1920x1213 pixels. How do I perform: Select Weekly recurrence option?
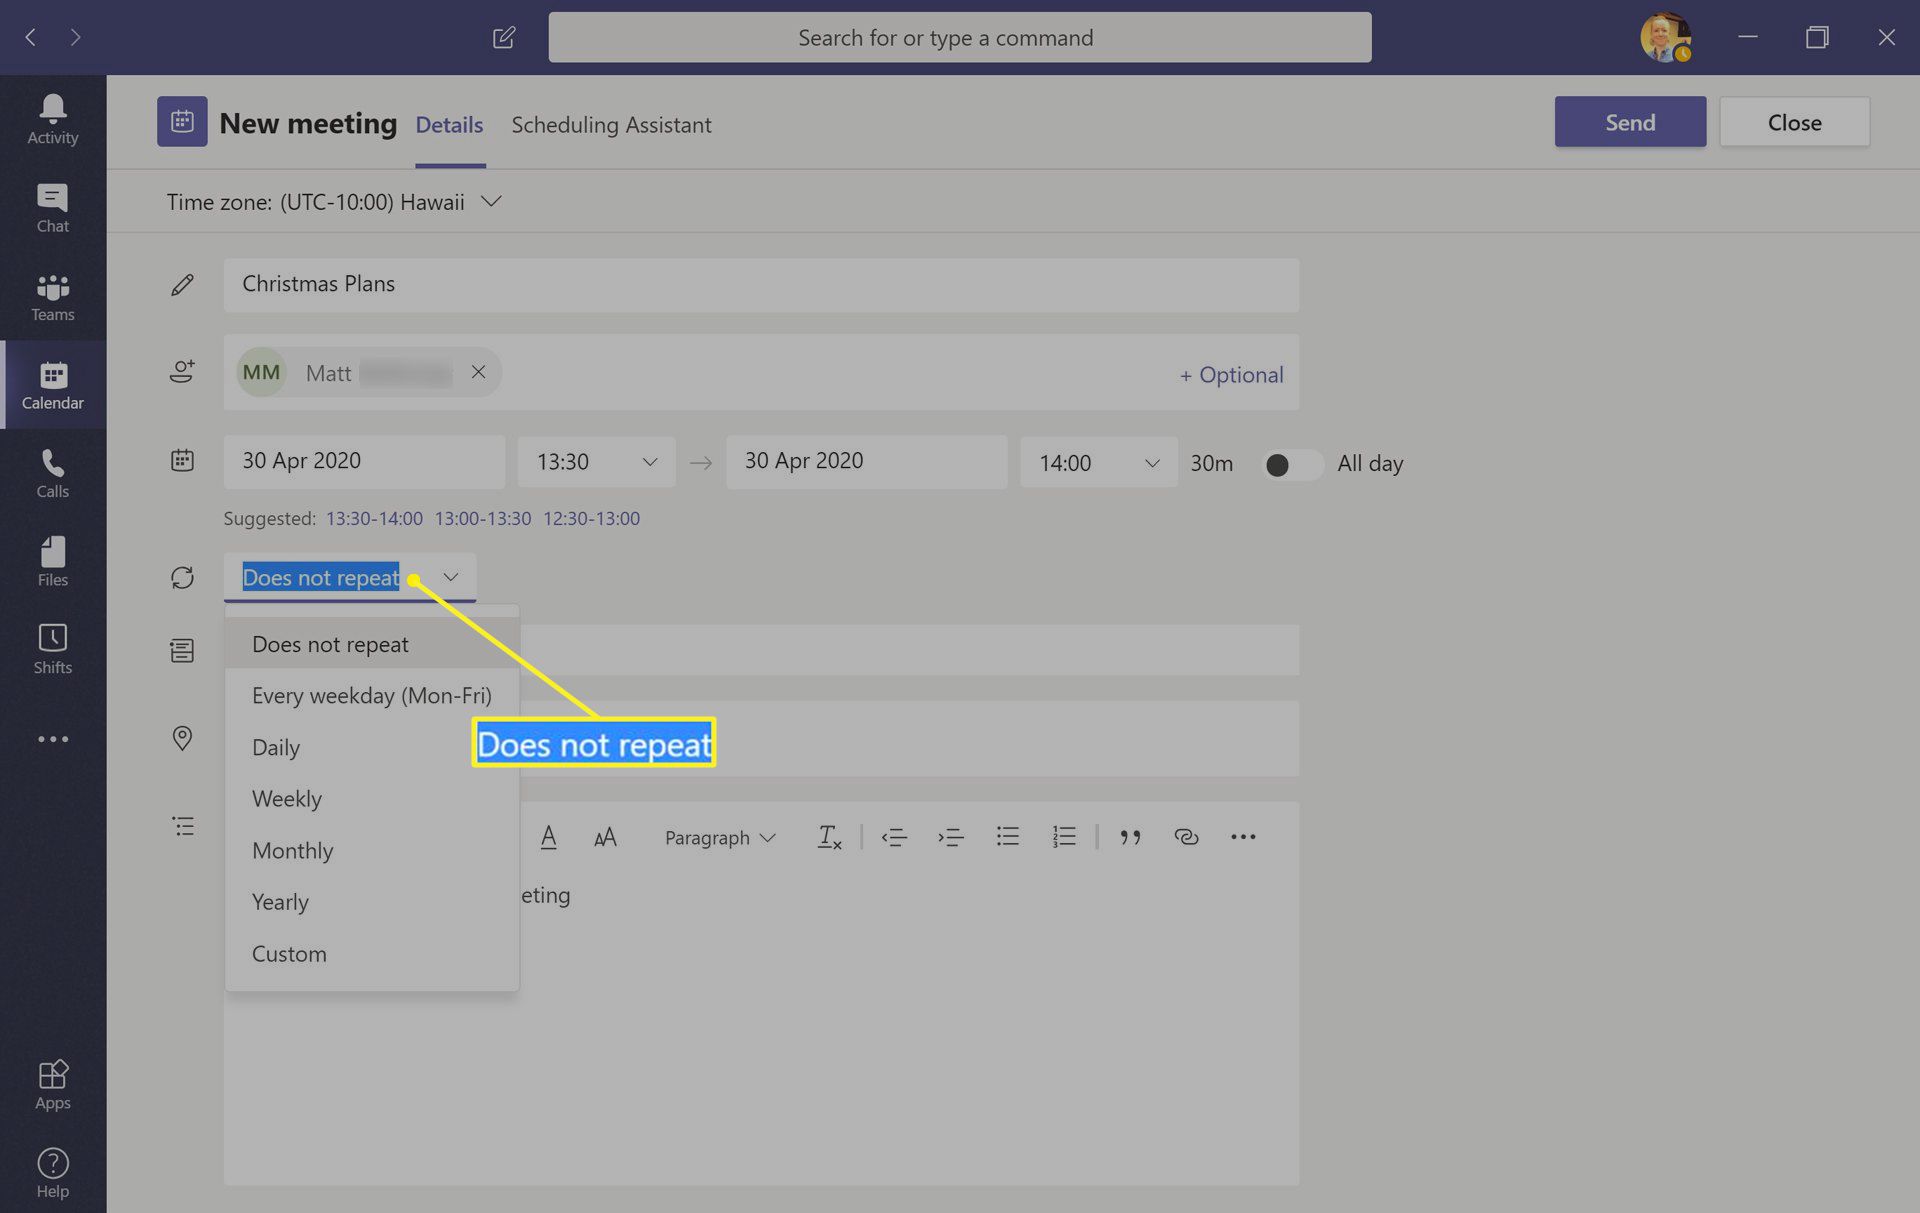click(x=286, y=798)
